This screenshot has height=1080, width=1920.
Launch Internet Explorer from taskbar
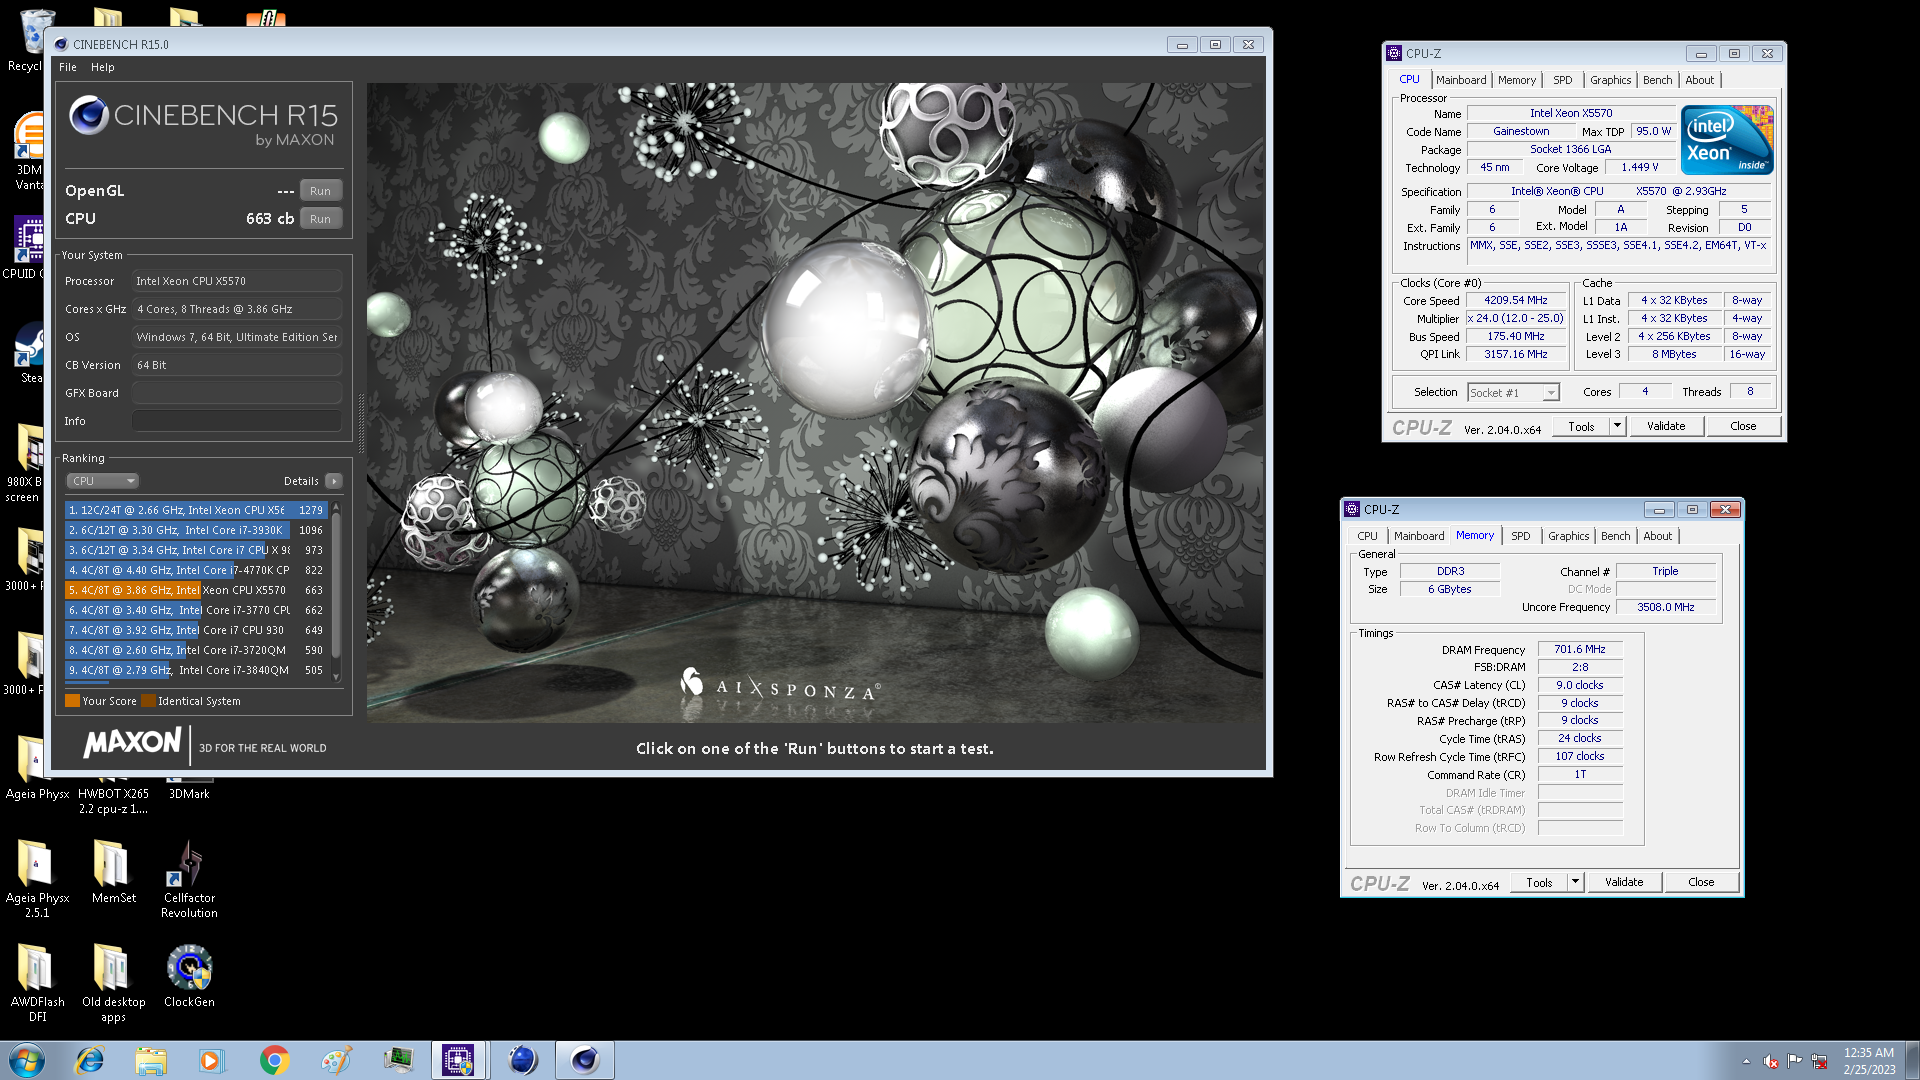click(90, 1060)
